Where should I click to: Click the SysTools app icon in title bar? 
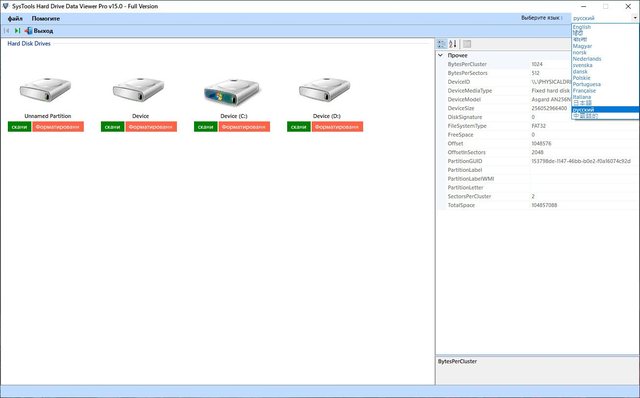point(5,6)
